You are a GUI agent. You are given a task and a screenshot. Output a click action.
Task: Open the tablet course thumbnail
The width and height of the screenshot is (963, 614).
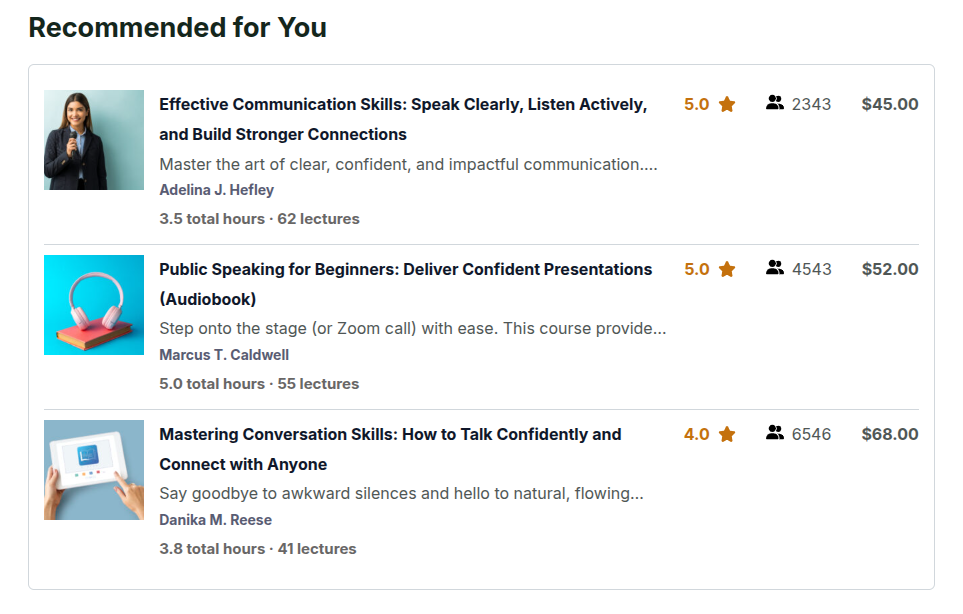click(x=94, y=470)
